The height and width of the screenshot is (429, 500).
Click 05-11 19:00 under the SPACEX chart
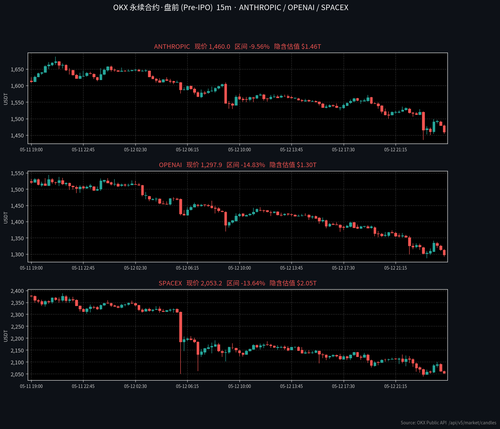tap(31, 386)
